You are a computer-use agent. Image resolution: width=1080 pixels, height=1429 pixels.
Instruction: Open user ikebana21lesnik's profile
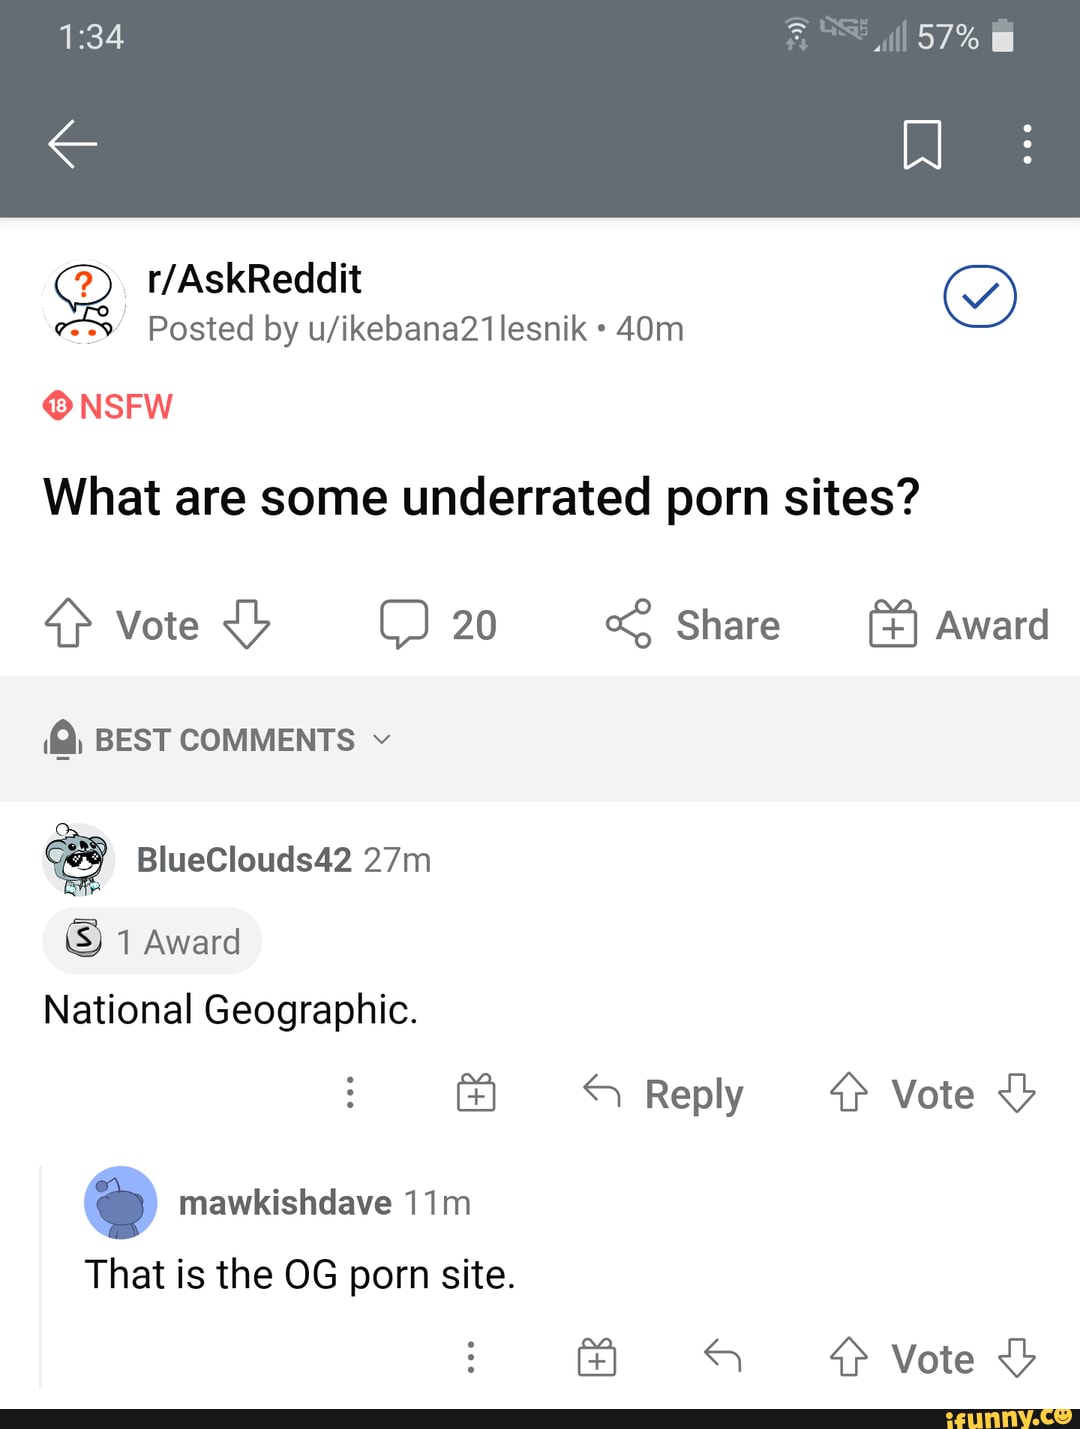[448, 329]
